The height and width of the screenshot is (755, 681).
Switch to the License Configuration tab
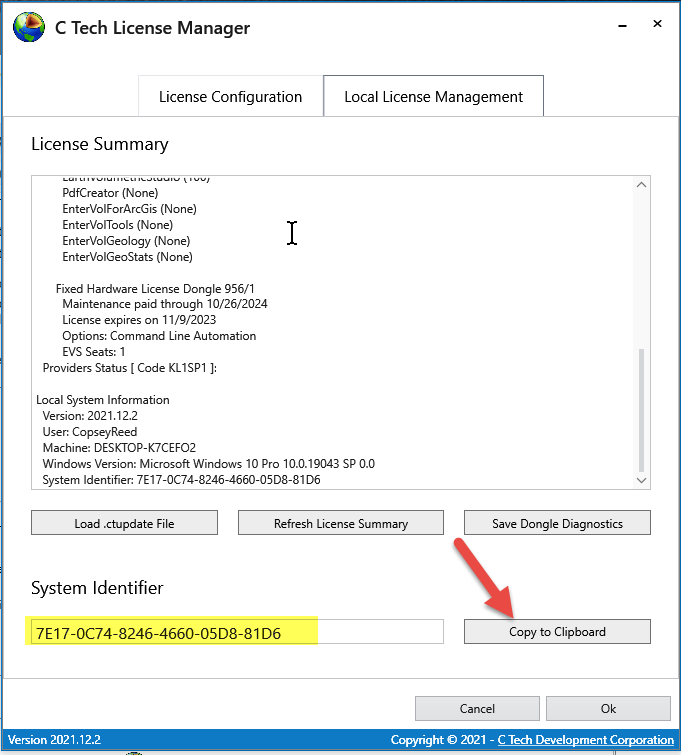231,96
